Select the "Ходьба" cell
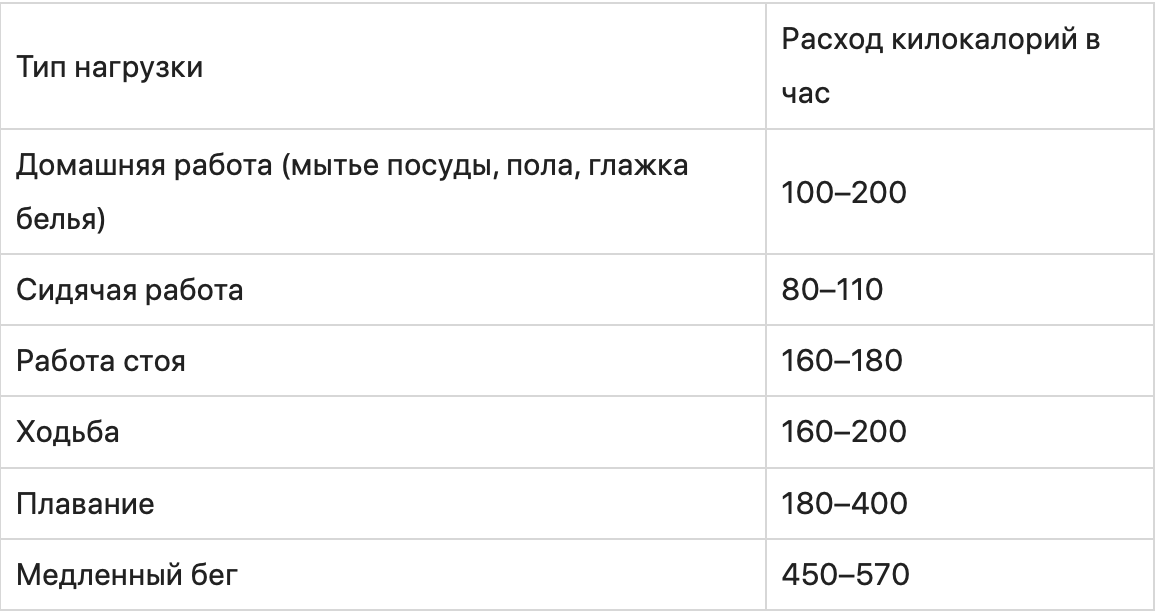 click(69, 431)
